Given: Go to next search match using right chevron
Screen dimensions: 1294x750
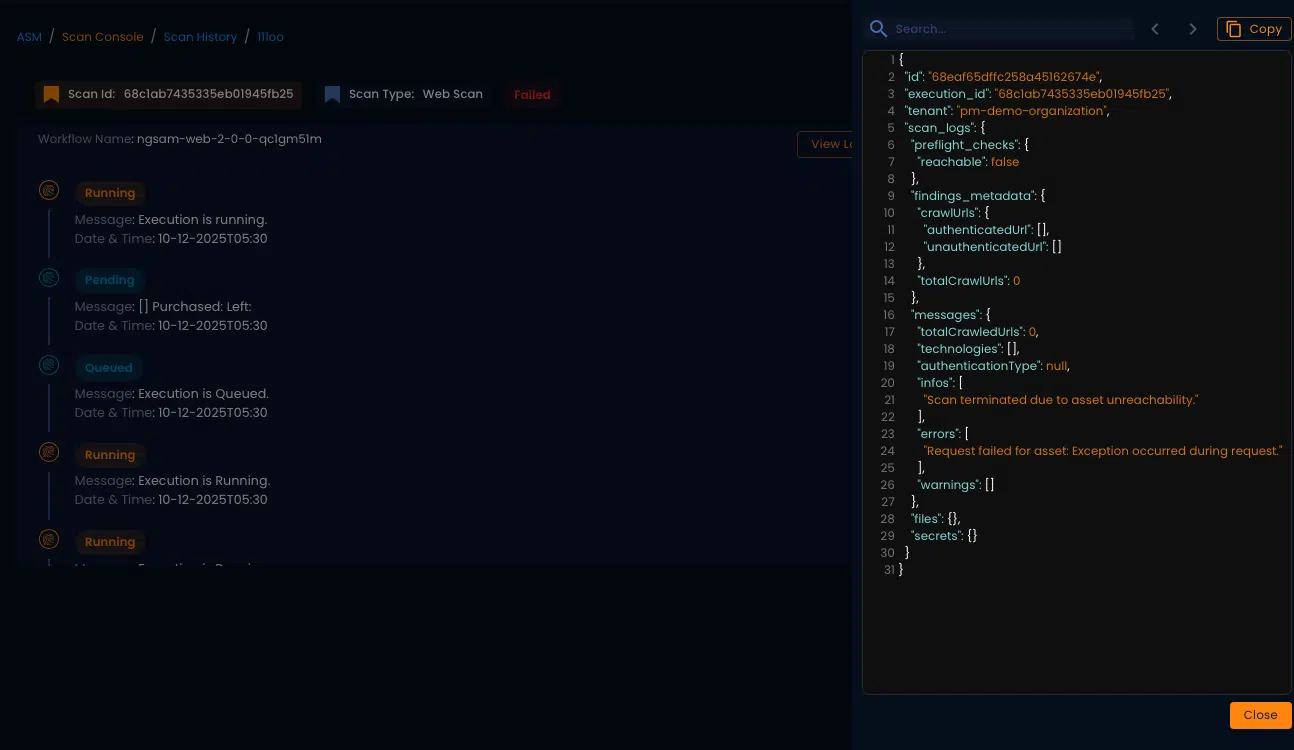Looking at the screenshot, I should [x=1192, y=29].
